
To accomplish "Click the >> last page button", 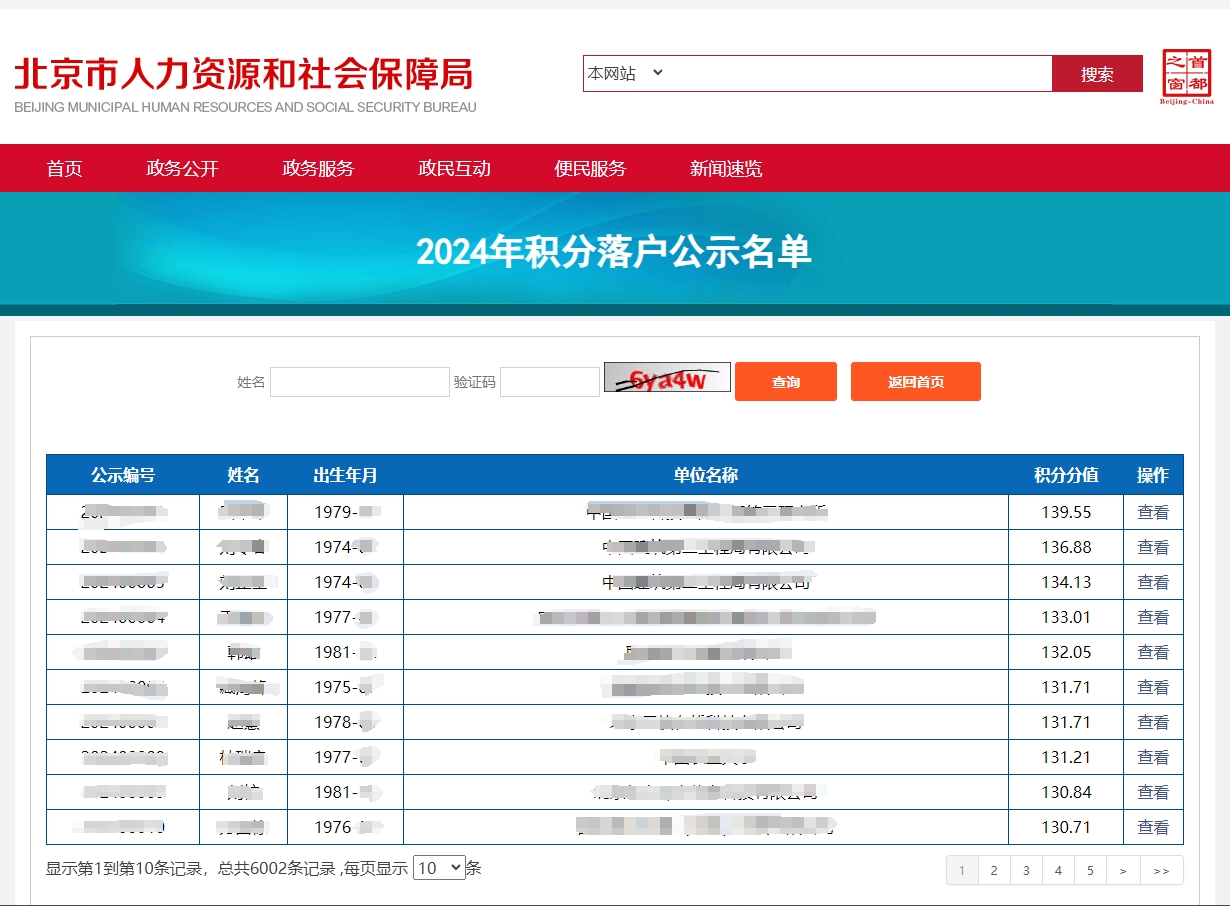I will click(1161, 870).
